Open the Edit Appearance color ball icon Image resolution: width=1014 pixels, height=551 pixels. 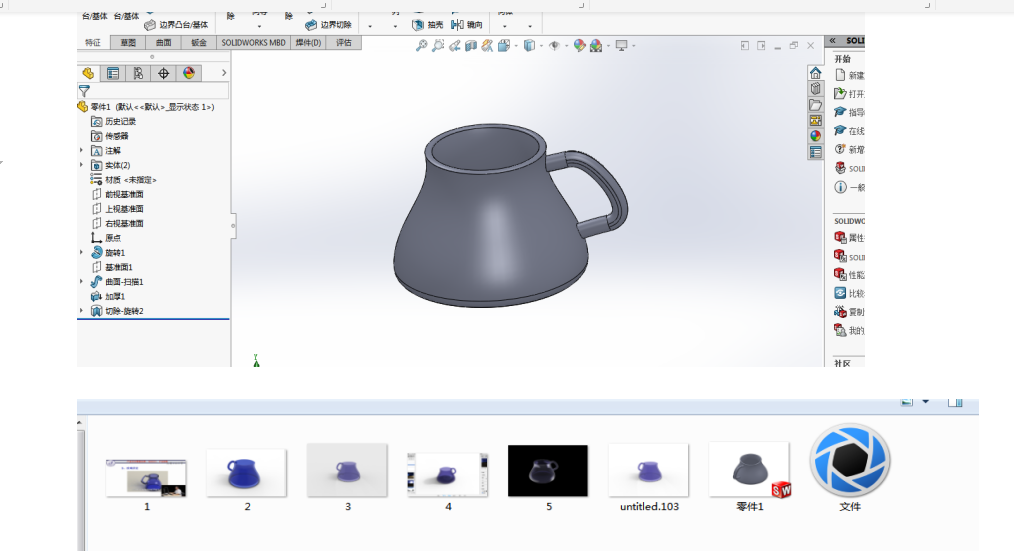pos(579,45)
